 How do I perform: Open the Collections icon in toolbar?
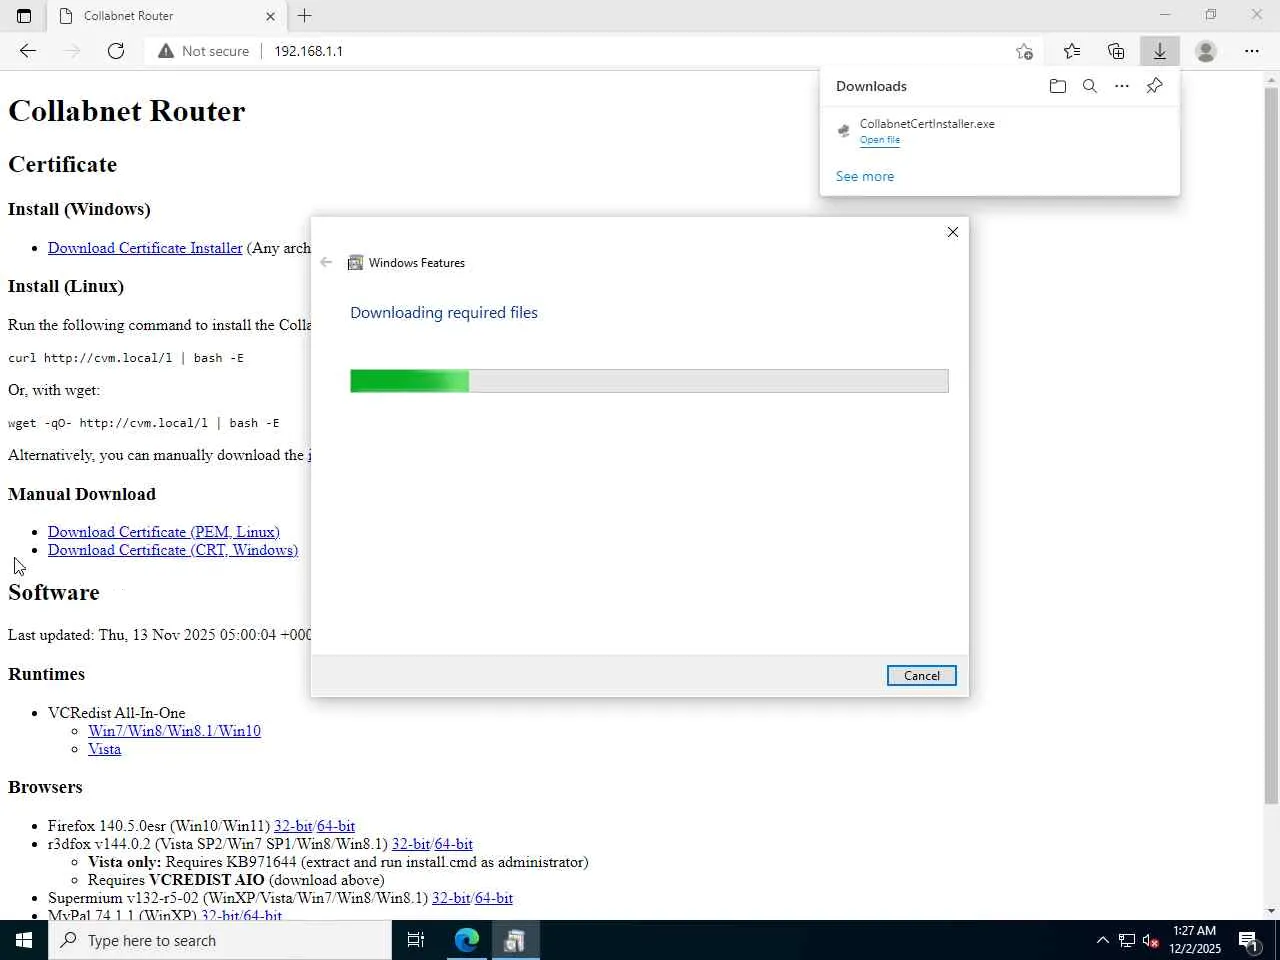click(1116, 51)
